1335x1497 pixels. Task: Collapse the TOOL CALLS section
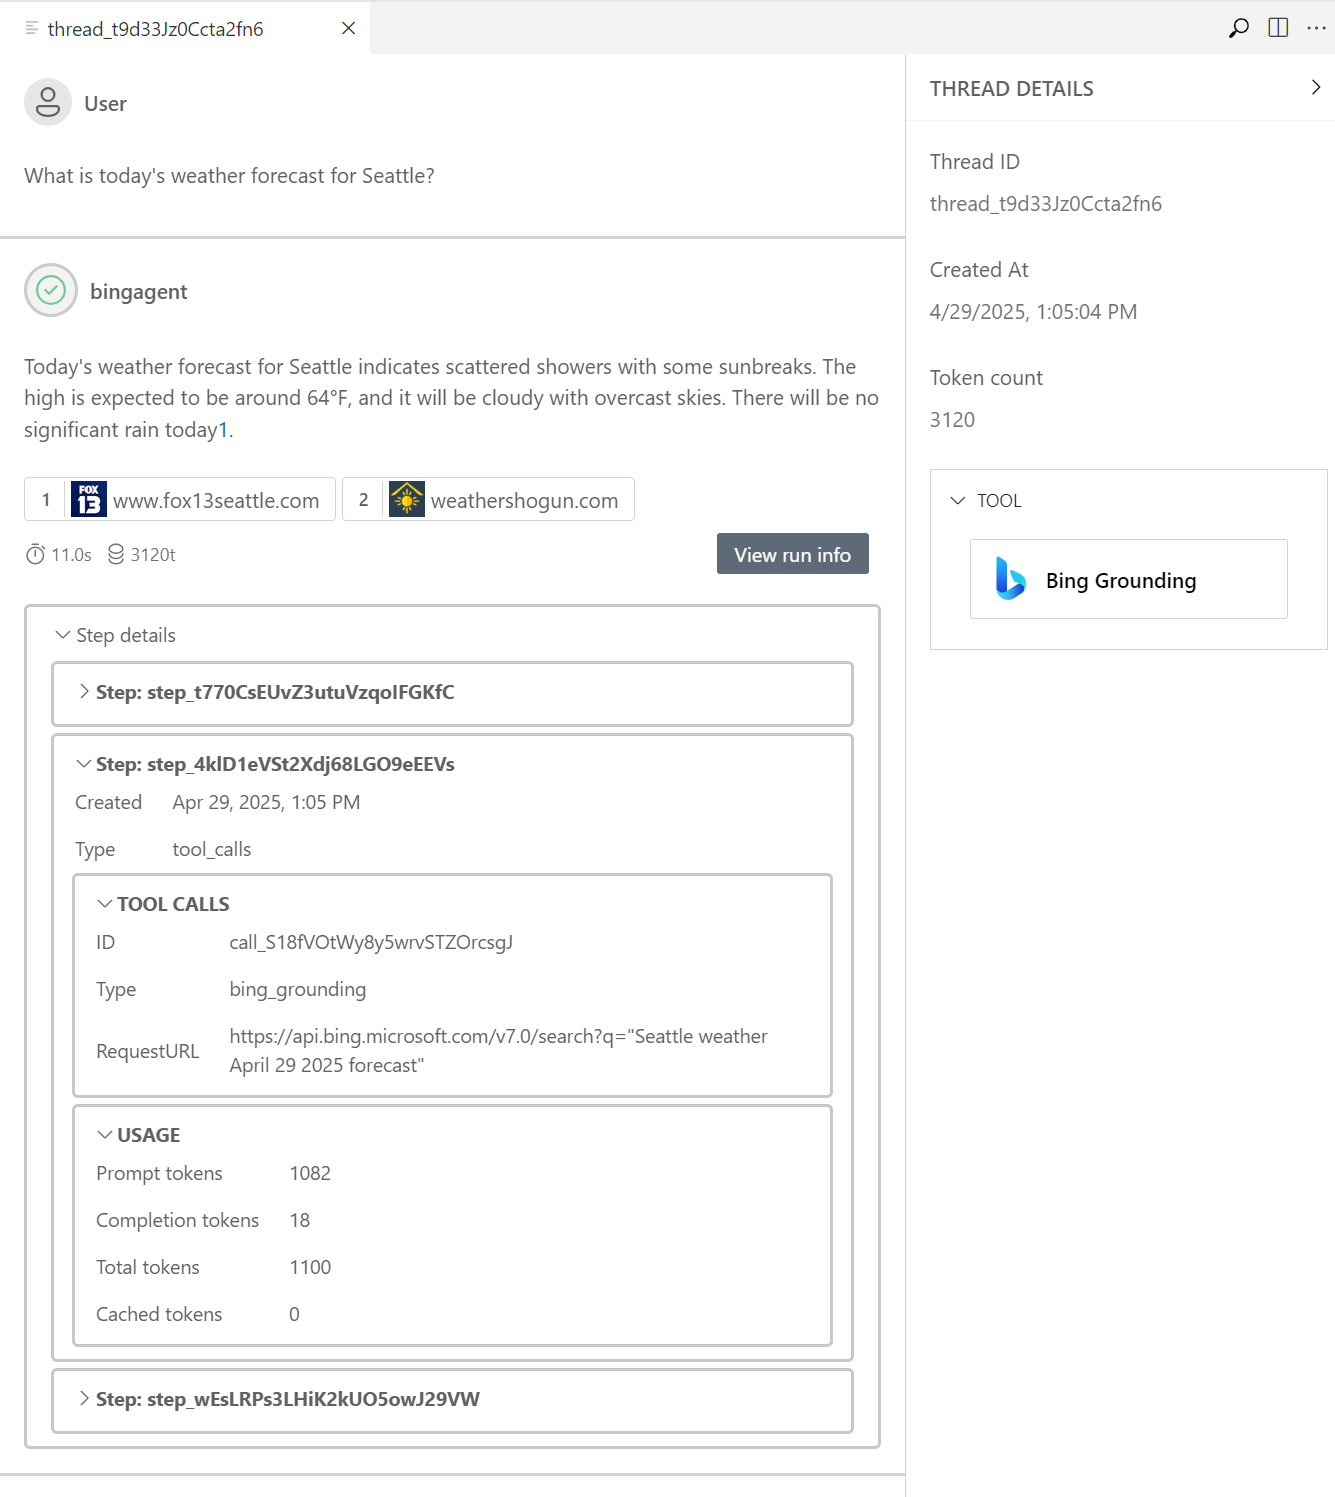click(104, 903)
